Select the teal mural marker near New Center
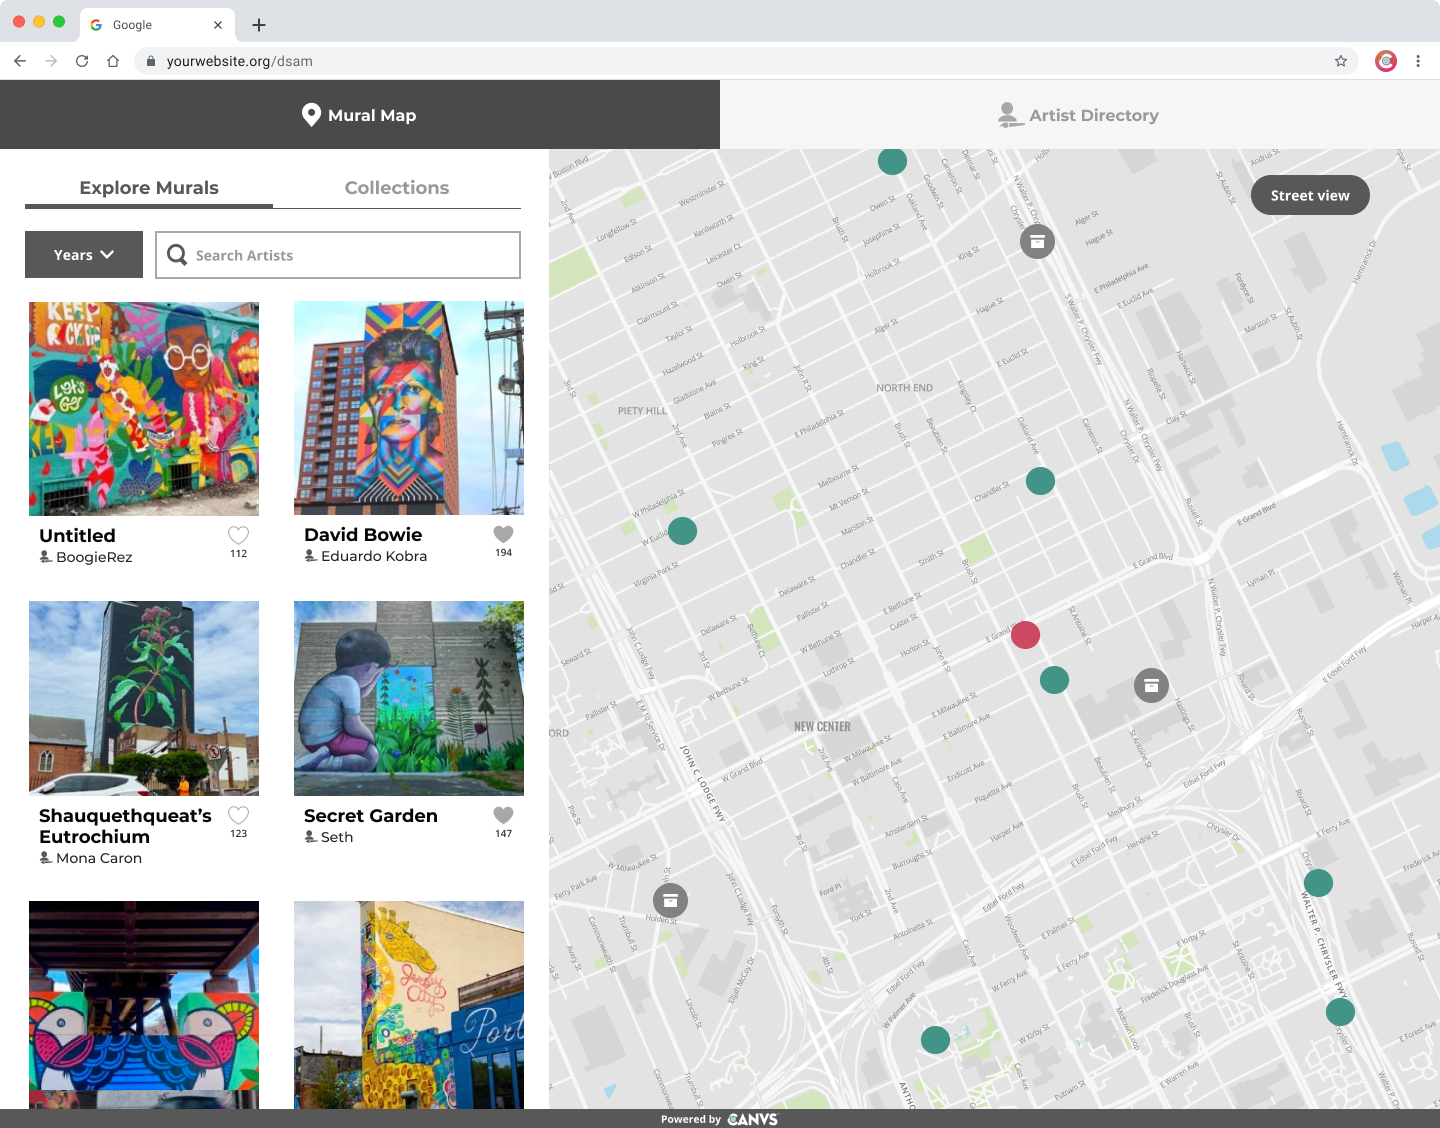Viewport: 1440px width, 1128px height. click(1054, 680)
